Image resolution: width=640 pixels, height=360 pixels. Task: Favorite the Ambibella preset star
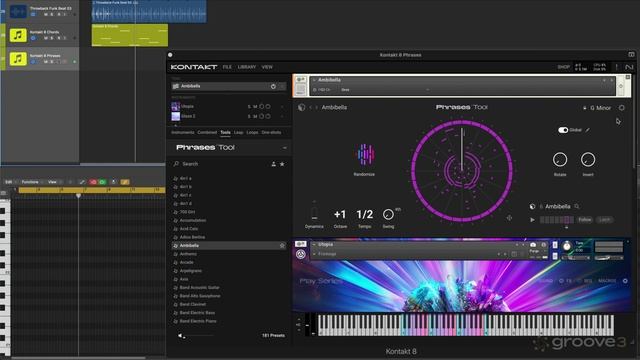click(282, 246)
